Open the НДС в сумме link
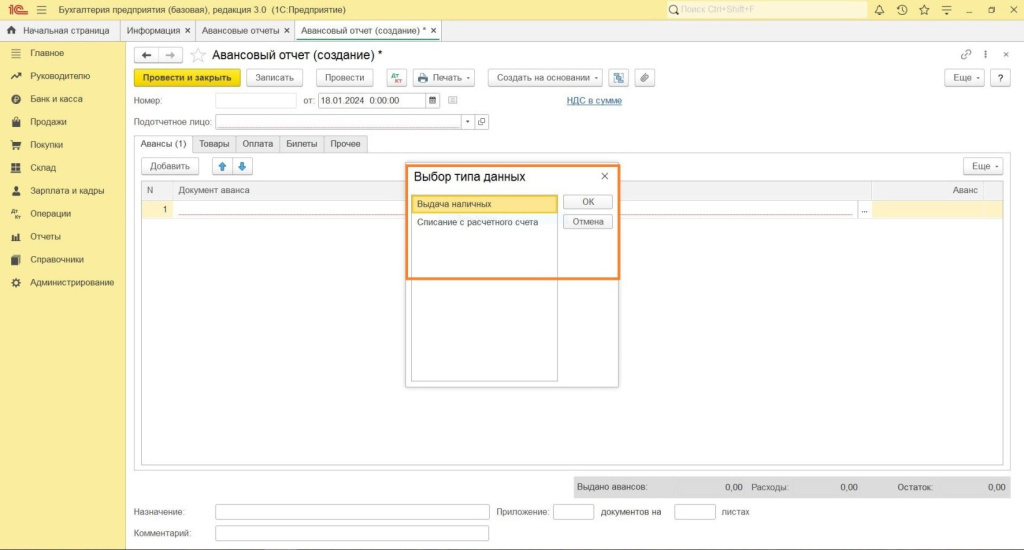Viewport: 1024px width, 550px height. pos(594,101)
